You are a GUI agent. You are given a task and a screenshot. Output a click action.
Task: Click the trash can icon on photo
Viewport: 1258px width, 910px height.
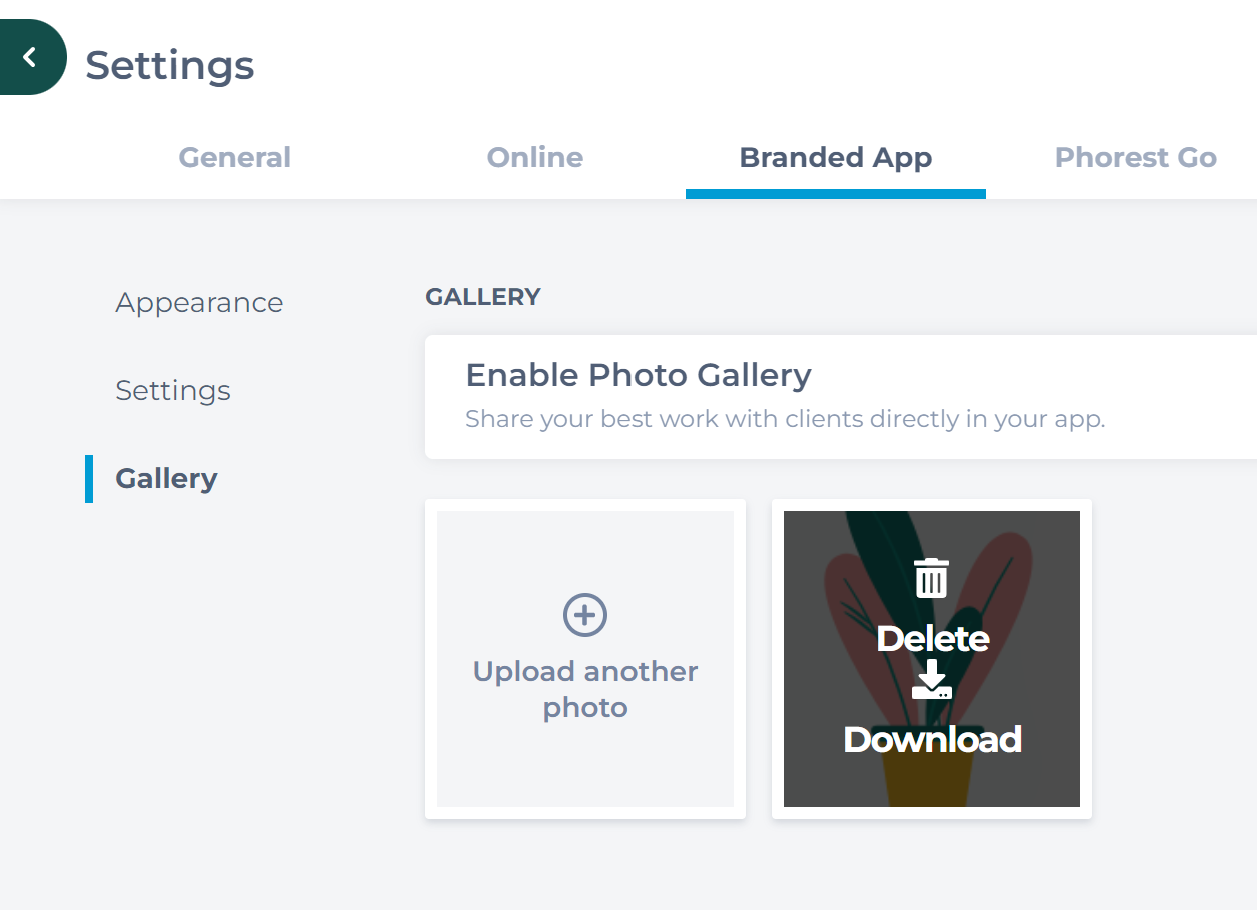(x=932, y=578)
